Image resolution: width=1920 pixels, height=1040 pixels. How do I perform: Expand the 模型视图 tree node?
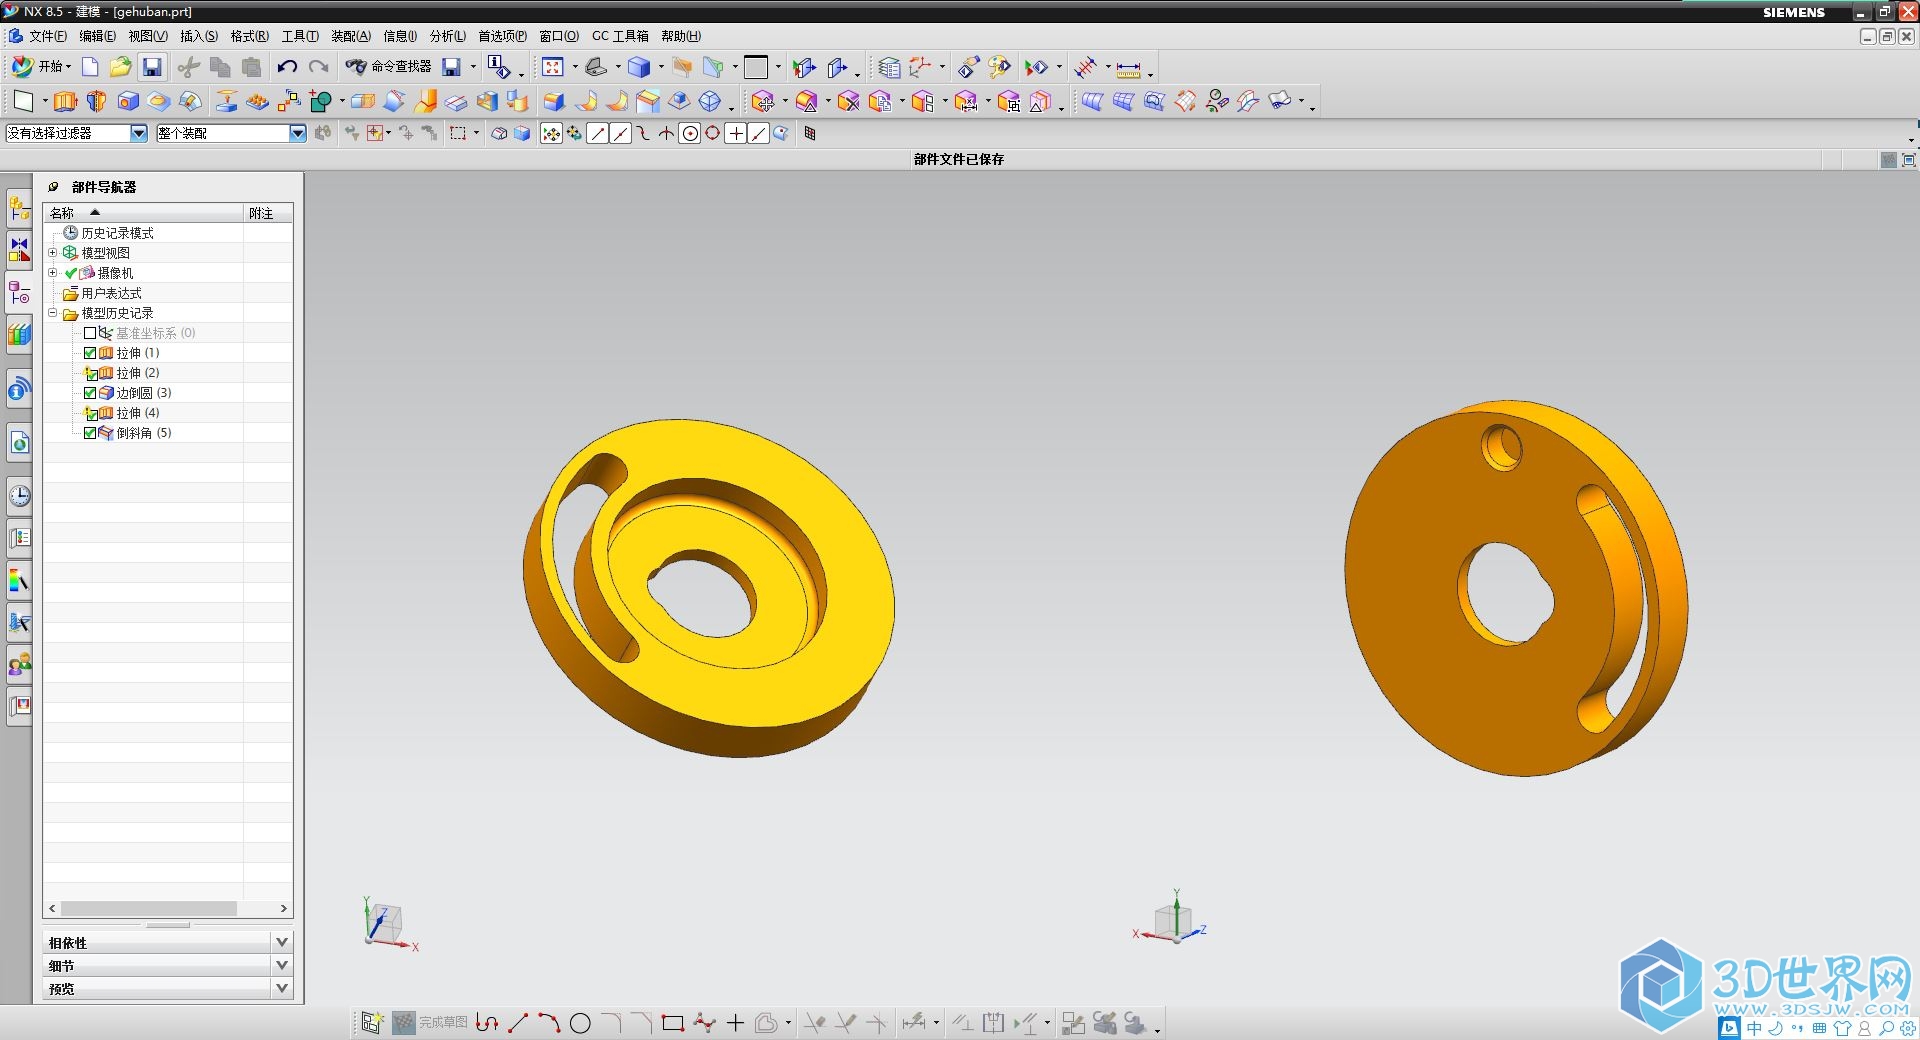(x=53, y=253)
